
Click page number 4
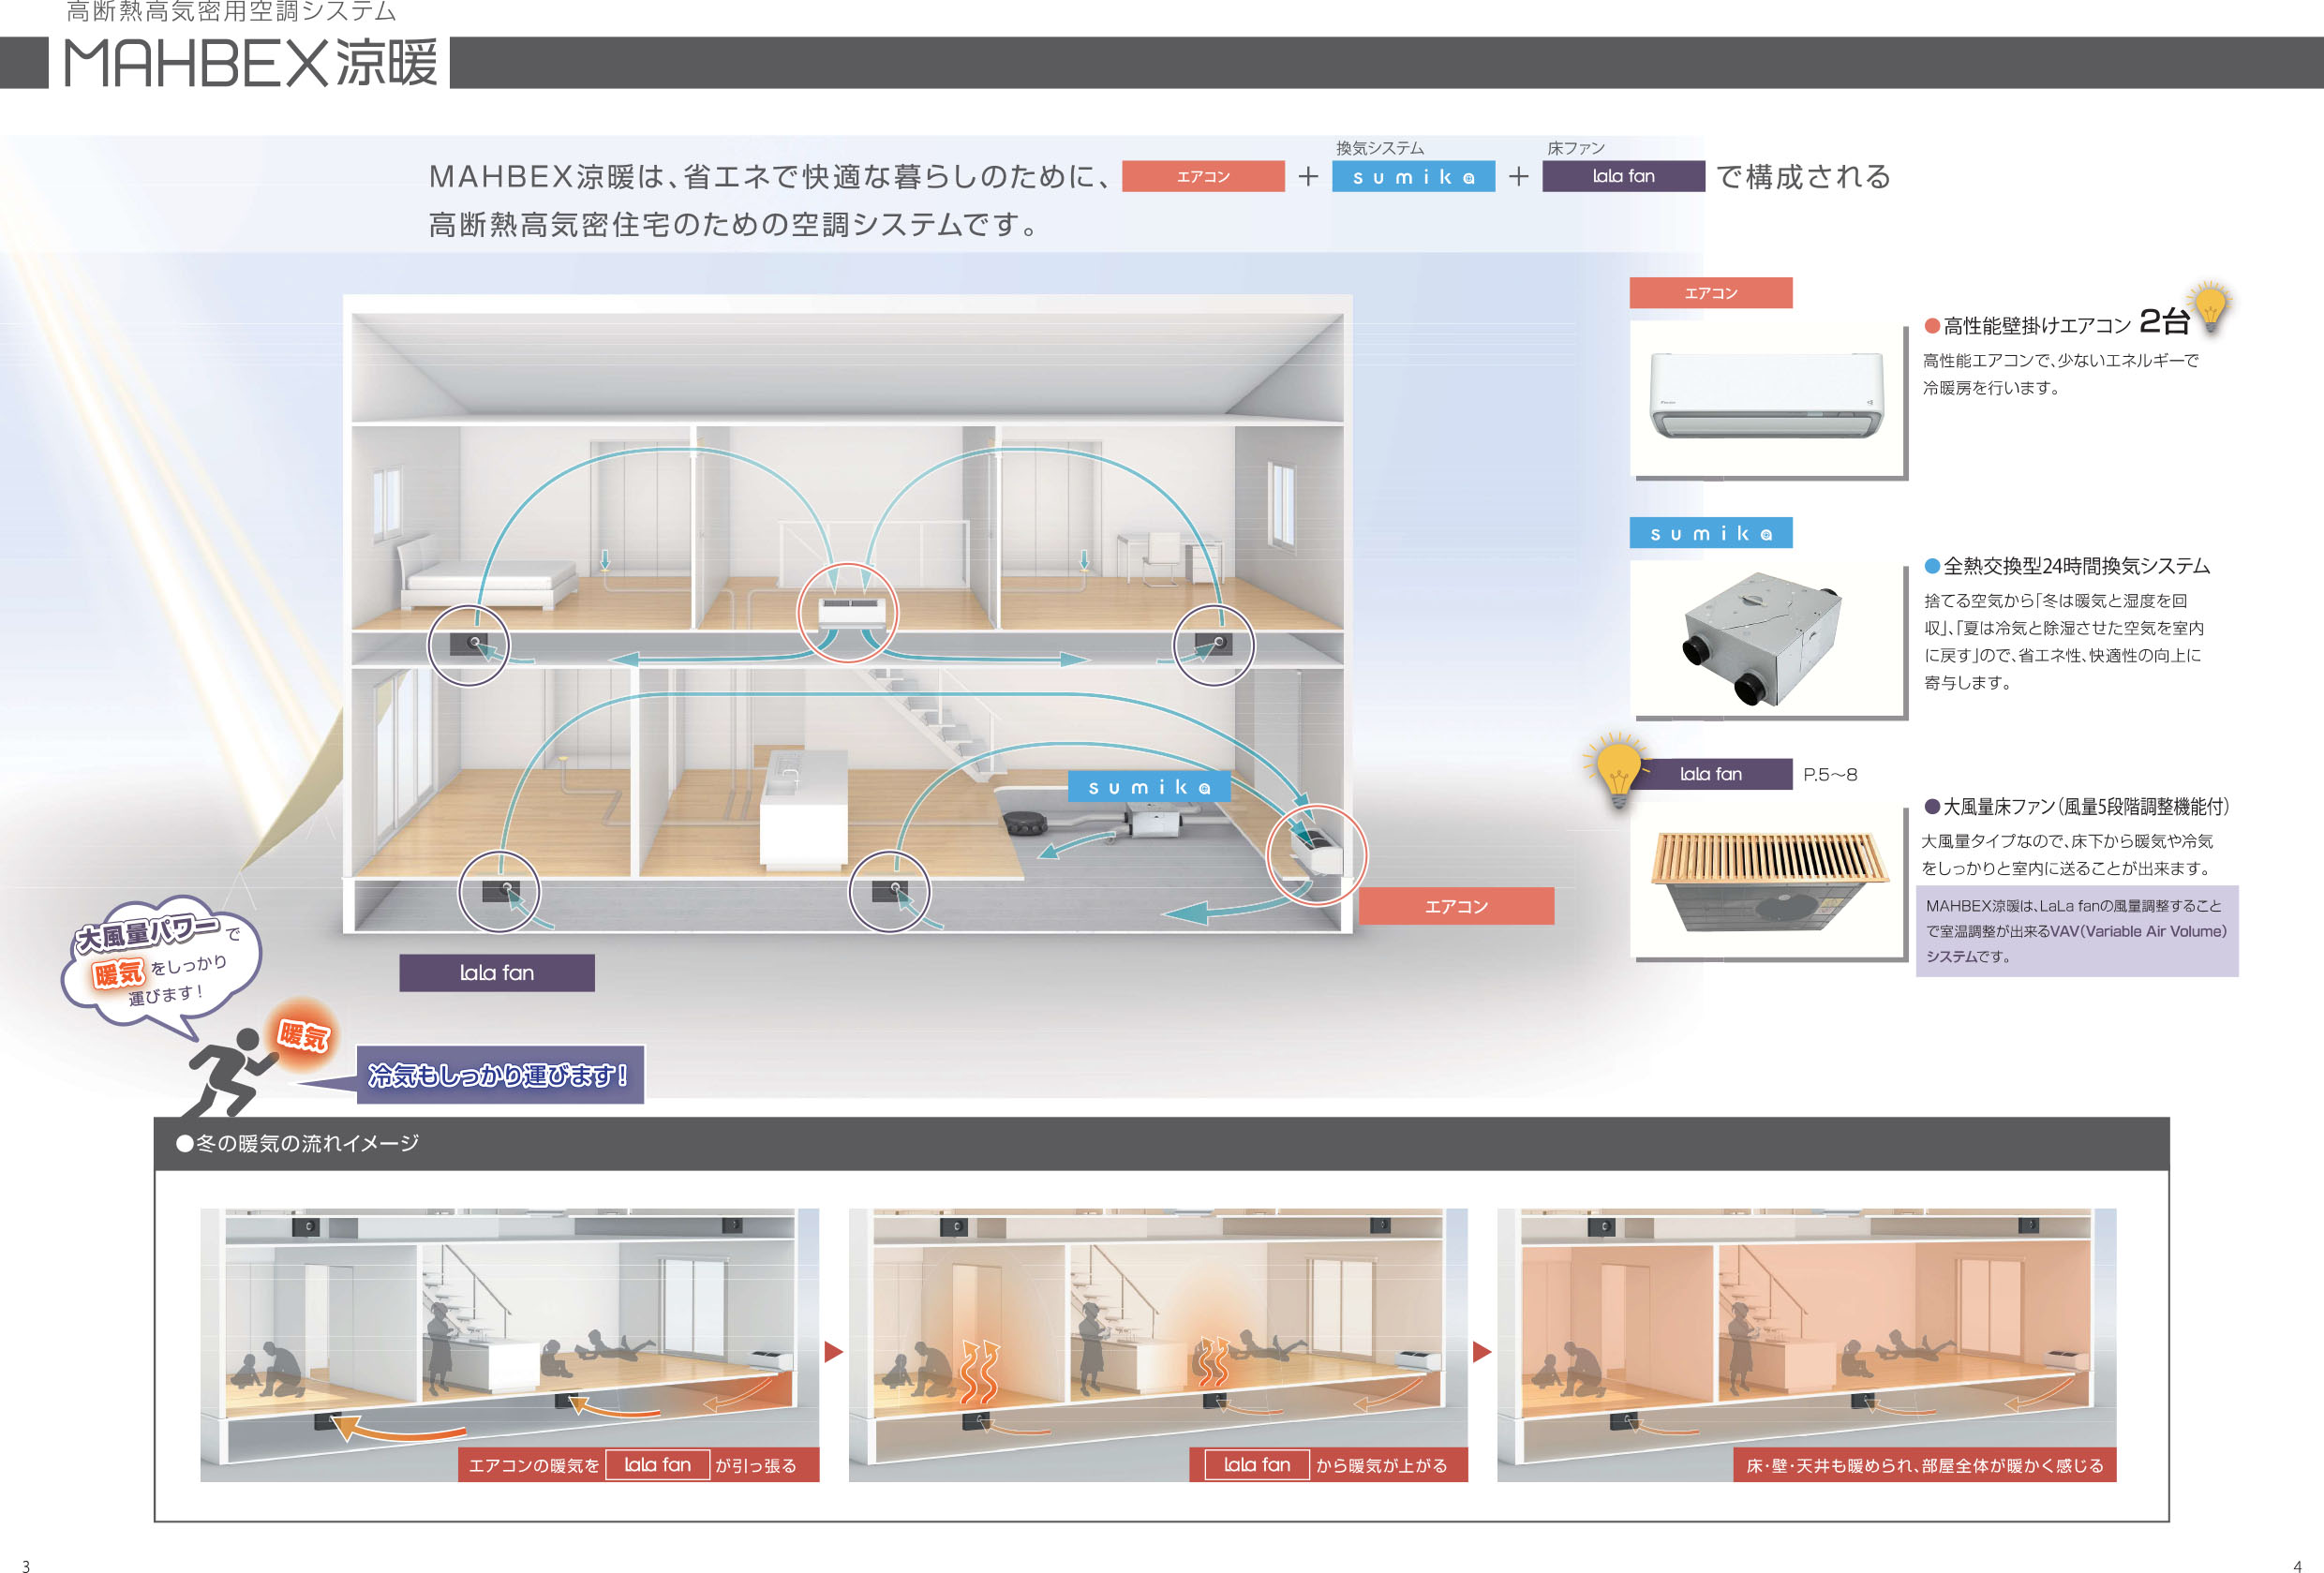(2297, 1566)
